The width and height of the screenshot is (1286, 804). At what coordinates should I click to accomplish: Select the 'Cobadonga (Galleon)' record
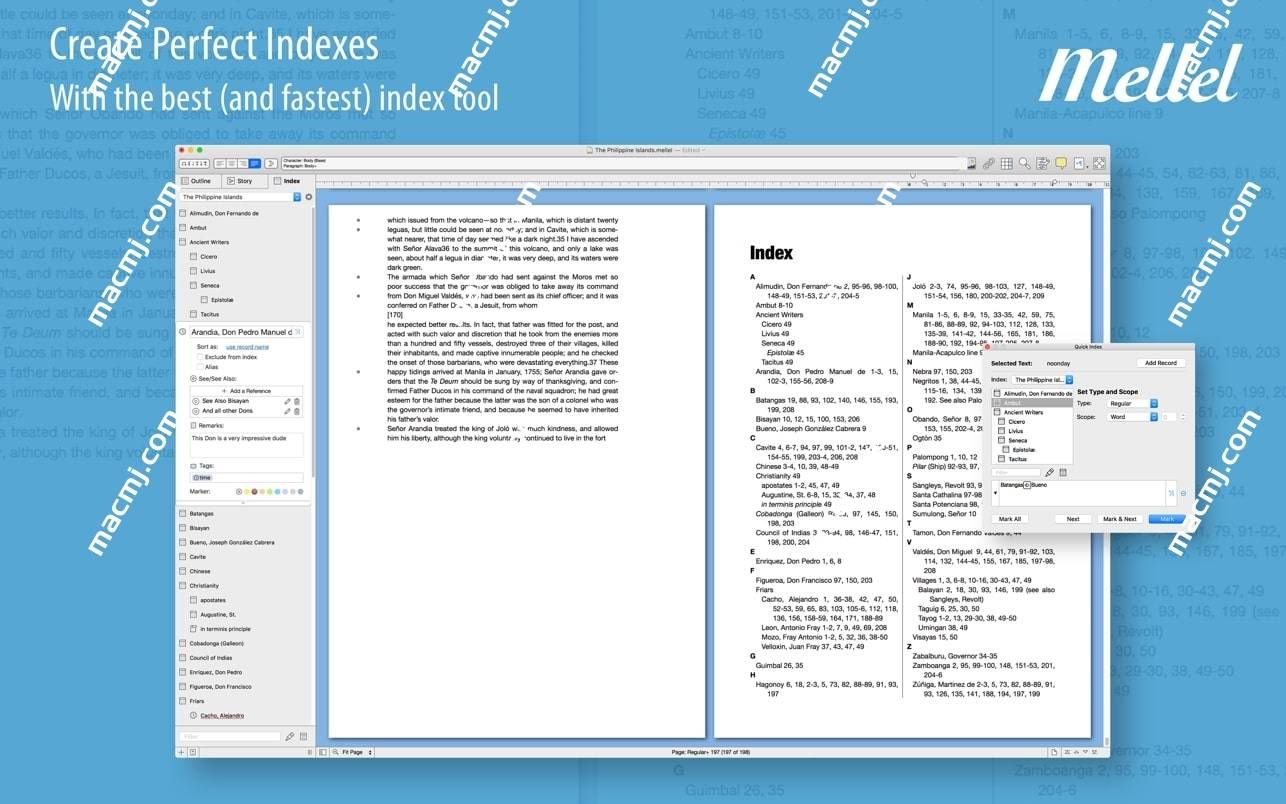pyautogui.click(x=216, y=643)
